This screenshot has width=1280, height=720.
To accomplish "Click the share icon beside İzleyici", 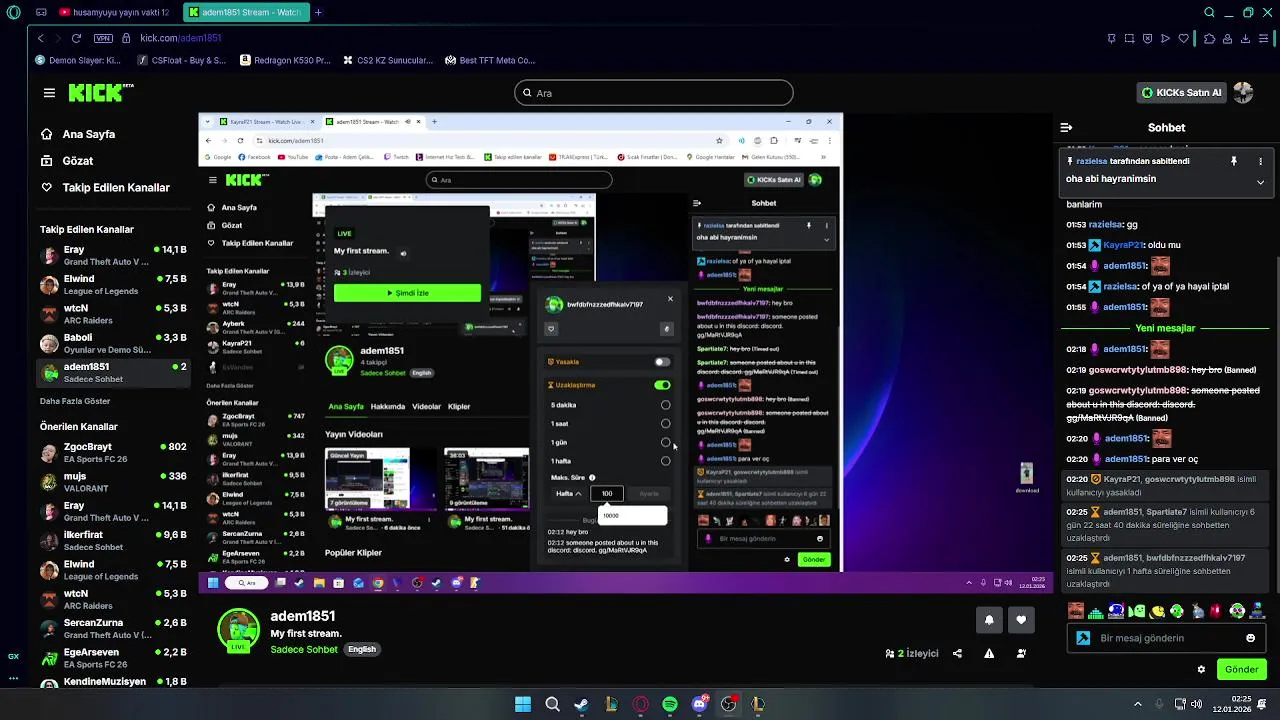I will 958,654.
